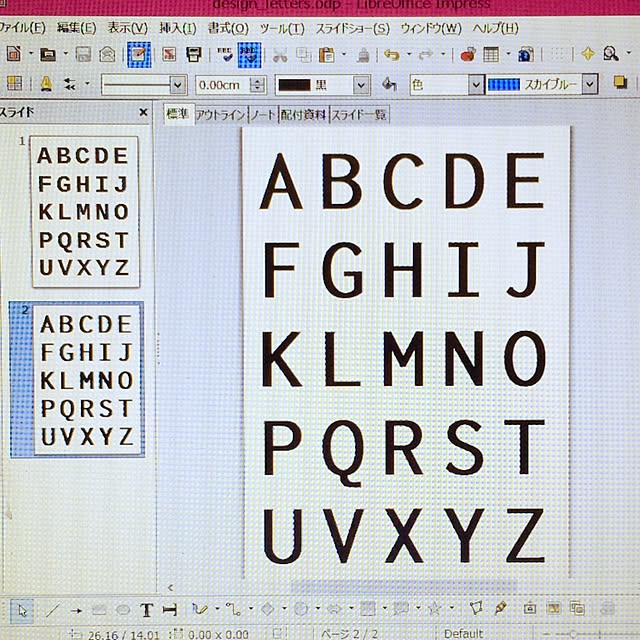Toggle Glue Points mode
Image resolution: width=640 pixels, height=640 pixels.
point(500,609)
